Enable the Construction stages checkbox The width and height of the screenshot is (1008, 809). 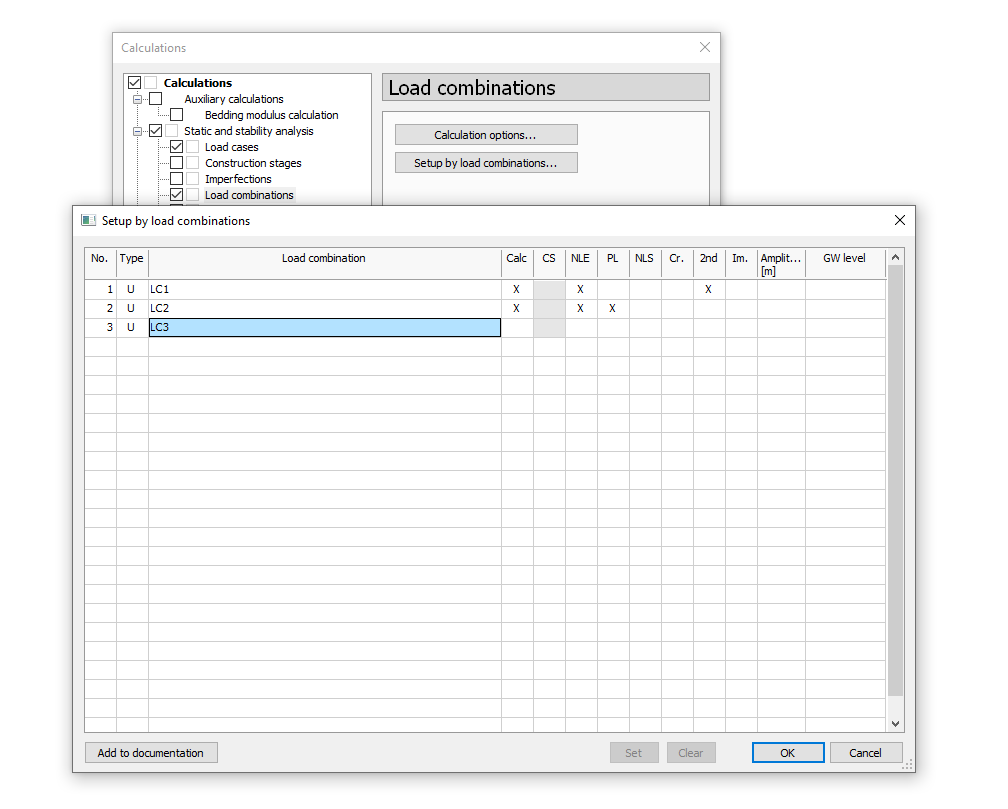pyautogui.click(x=177, y=163)
